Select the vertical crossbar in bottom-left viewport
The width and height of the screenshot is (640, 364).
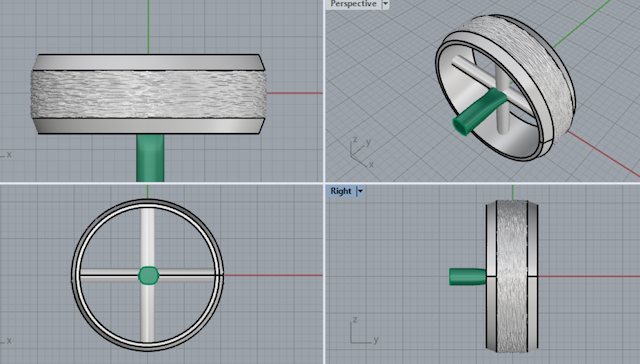147,237
